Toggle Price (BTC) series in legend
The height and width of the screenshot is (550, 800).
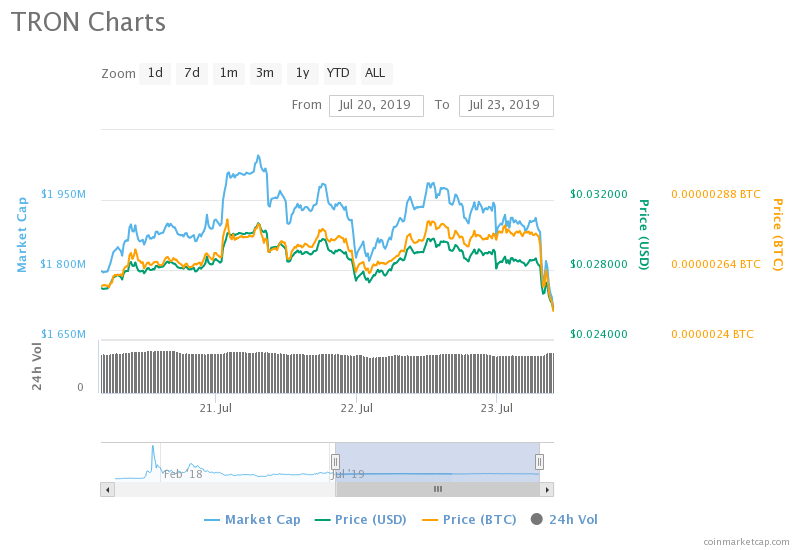click(x=469, y=520)
